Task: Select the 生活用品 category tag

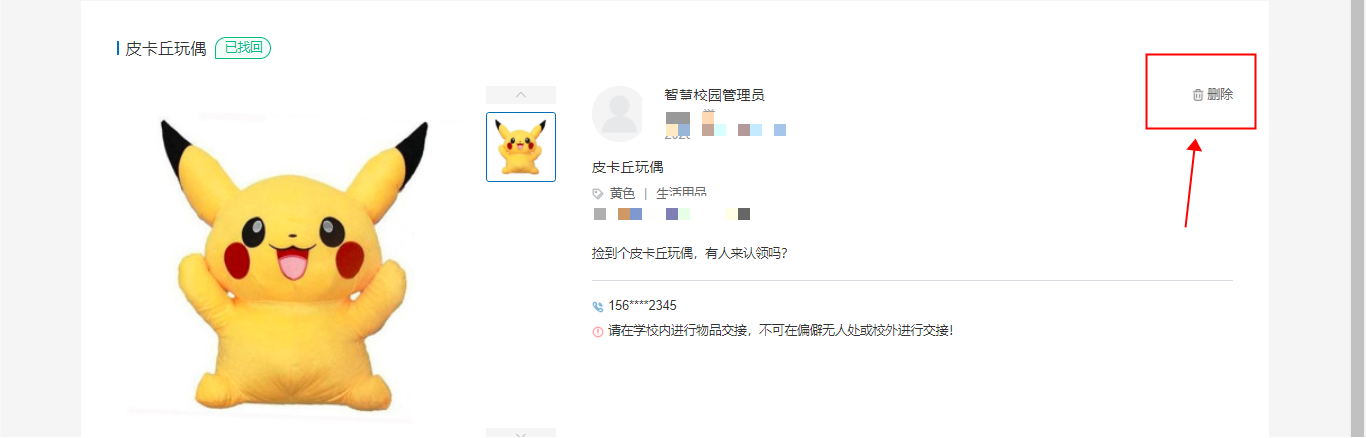Action: click(681, 194)
